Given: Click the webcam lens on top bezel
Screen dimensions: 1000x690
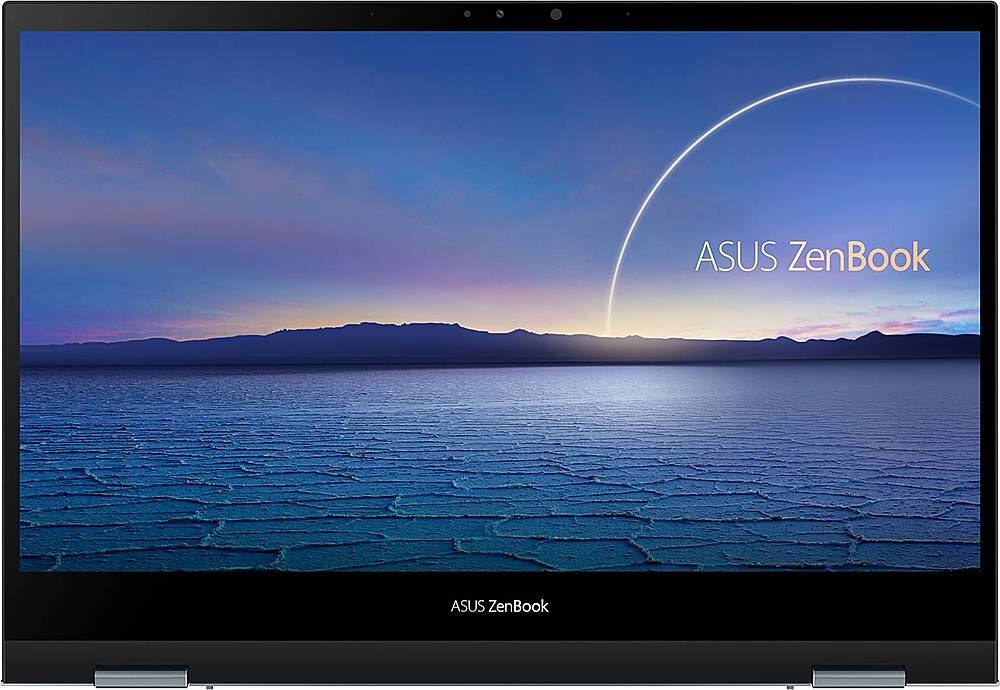Looking at the screenshot, I should [555, 15].
